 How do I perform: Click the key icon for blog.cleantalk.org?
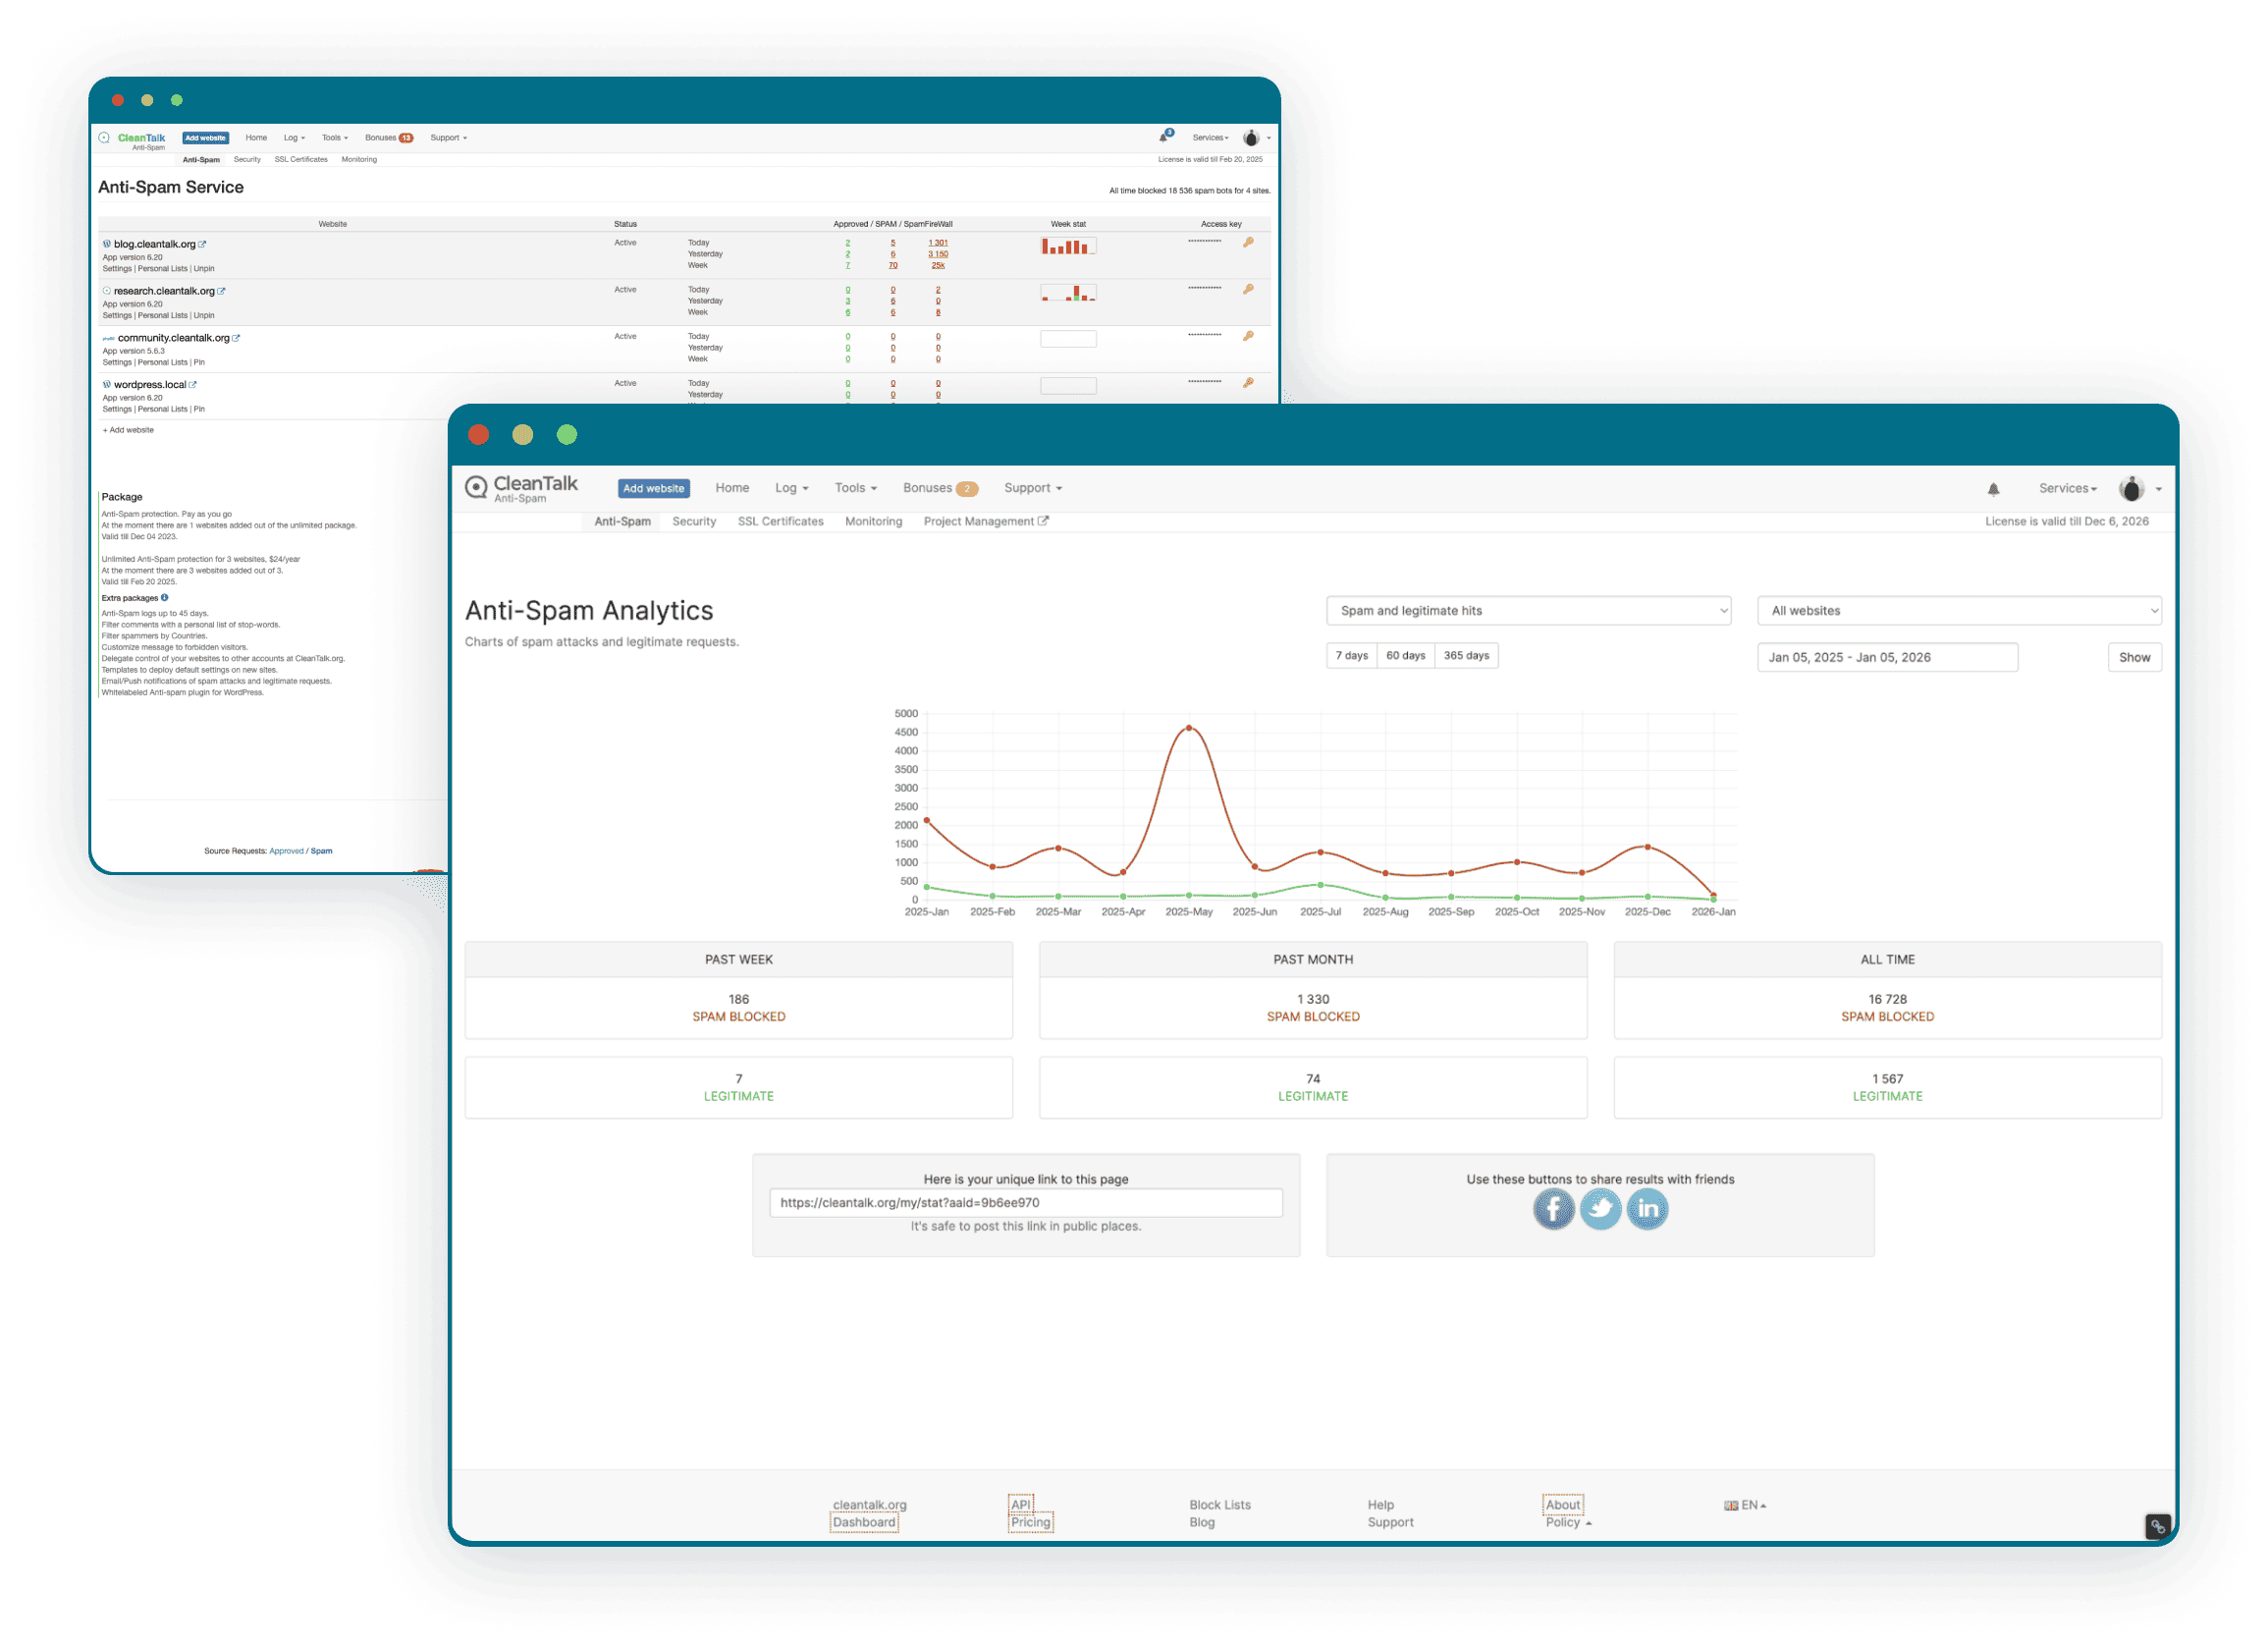[1248, 242]
